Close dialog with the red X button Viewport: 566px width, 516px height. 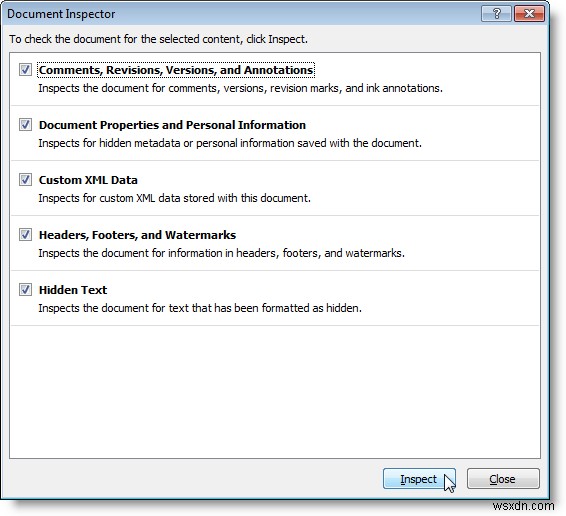click(x=529, y=14)
